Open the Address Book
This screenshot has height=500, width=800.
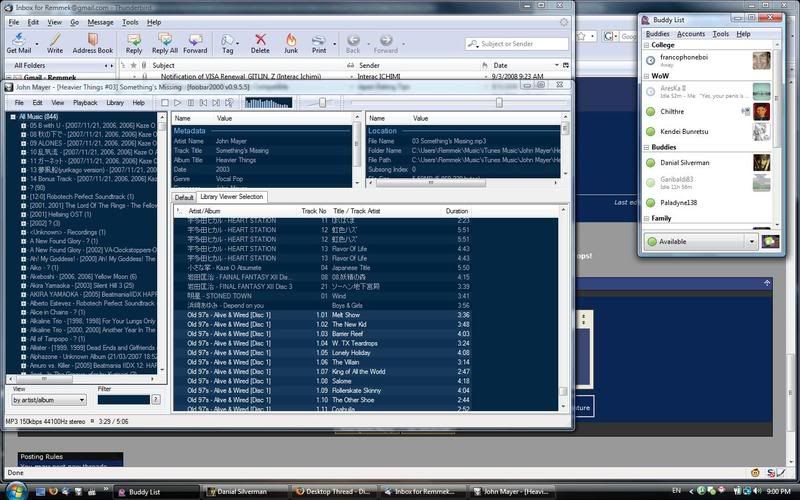tap(92, 42)
